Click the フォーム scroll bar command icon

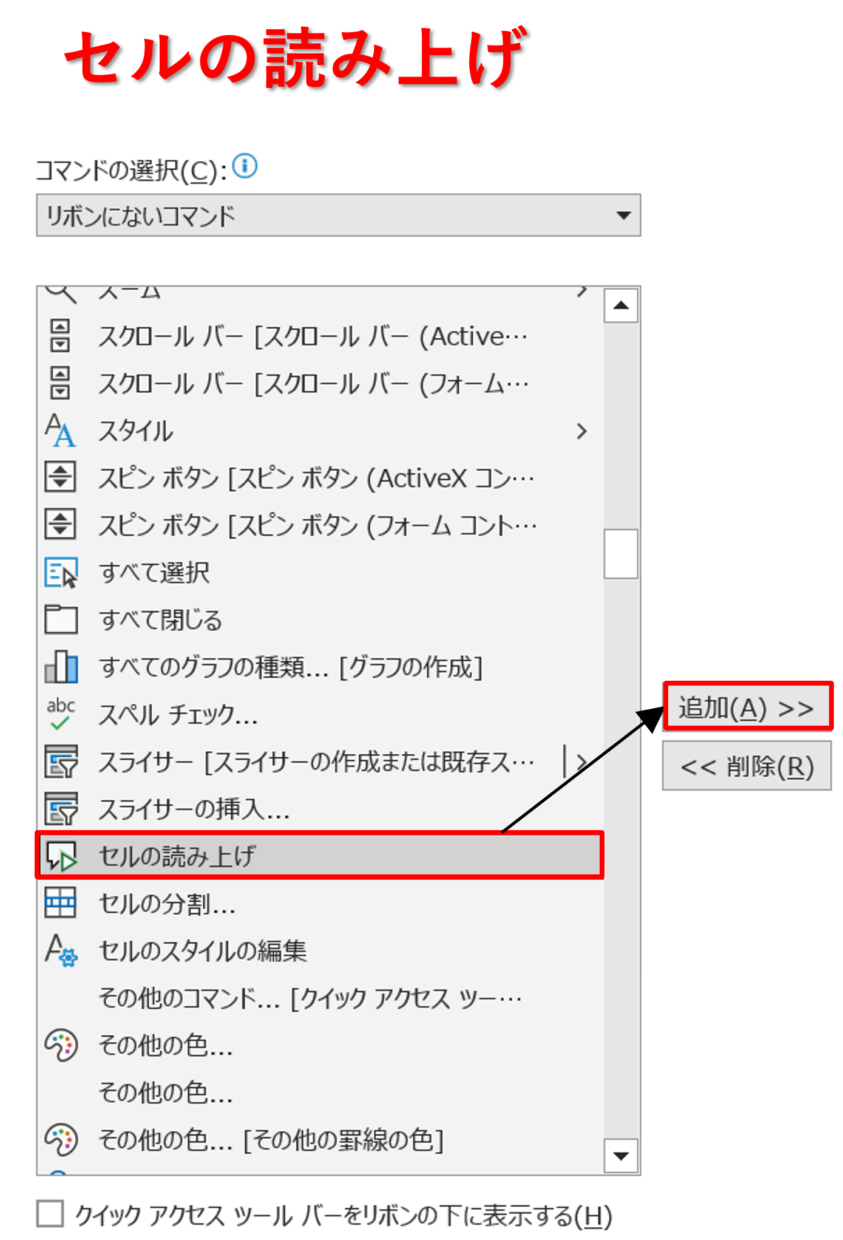click(x=61, y=383)
